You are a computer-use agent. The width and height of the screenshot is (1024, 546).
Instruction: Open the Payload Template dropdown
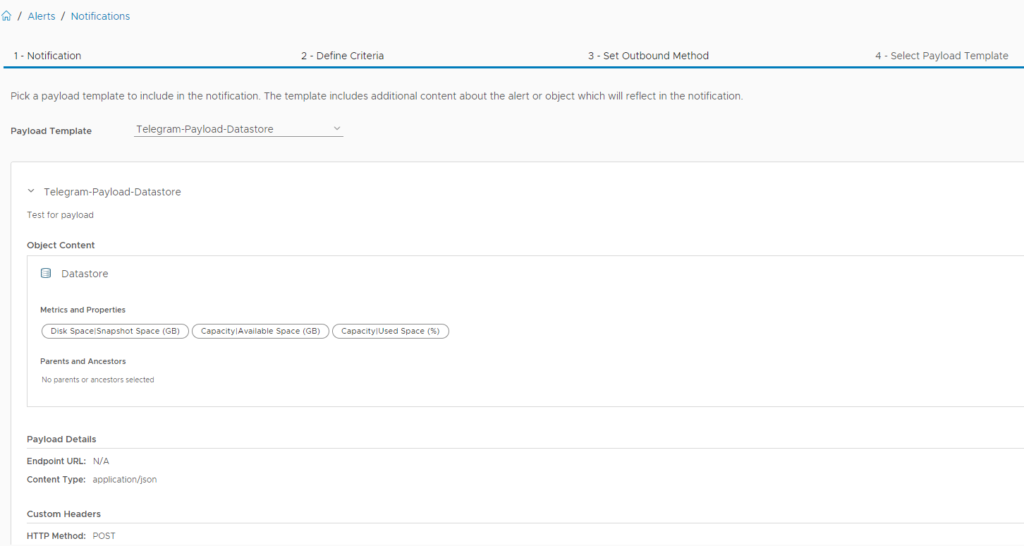238,129
